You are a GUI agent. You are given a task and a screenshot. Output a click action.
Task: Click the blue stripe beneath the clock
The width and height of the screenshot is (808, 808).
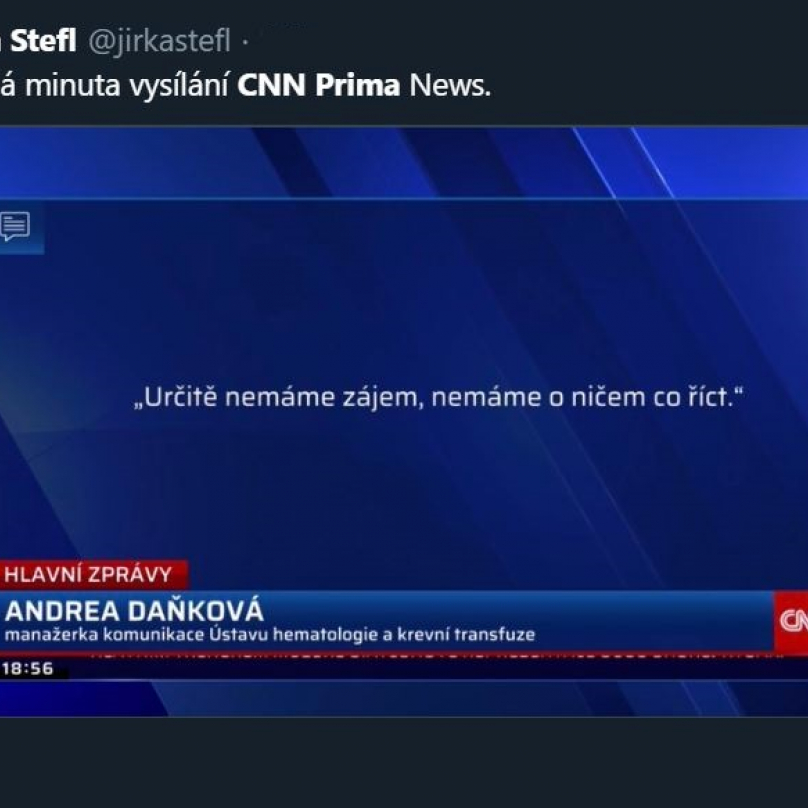(x=404, y=699)
